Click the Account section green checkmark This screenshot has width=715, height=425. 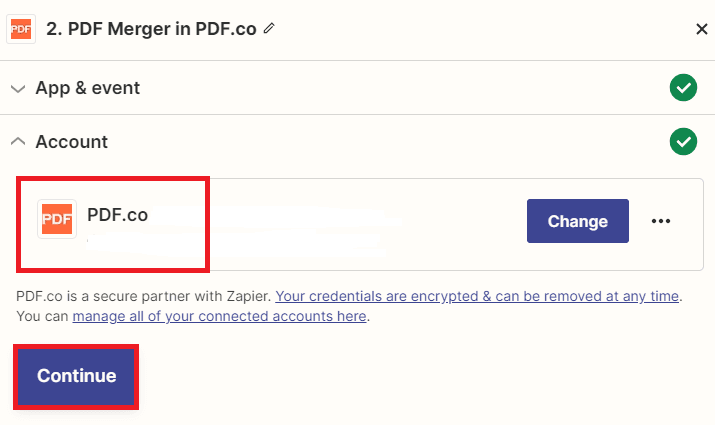(x=683, y=142)
